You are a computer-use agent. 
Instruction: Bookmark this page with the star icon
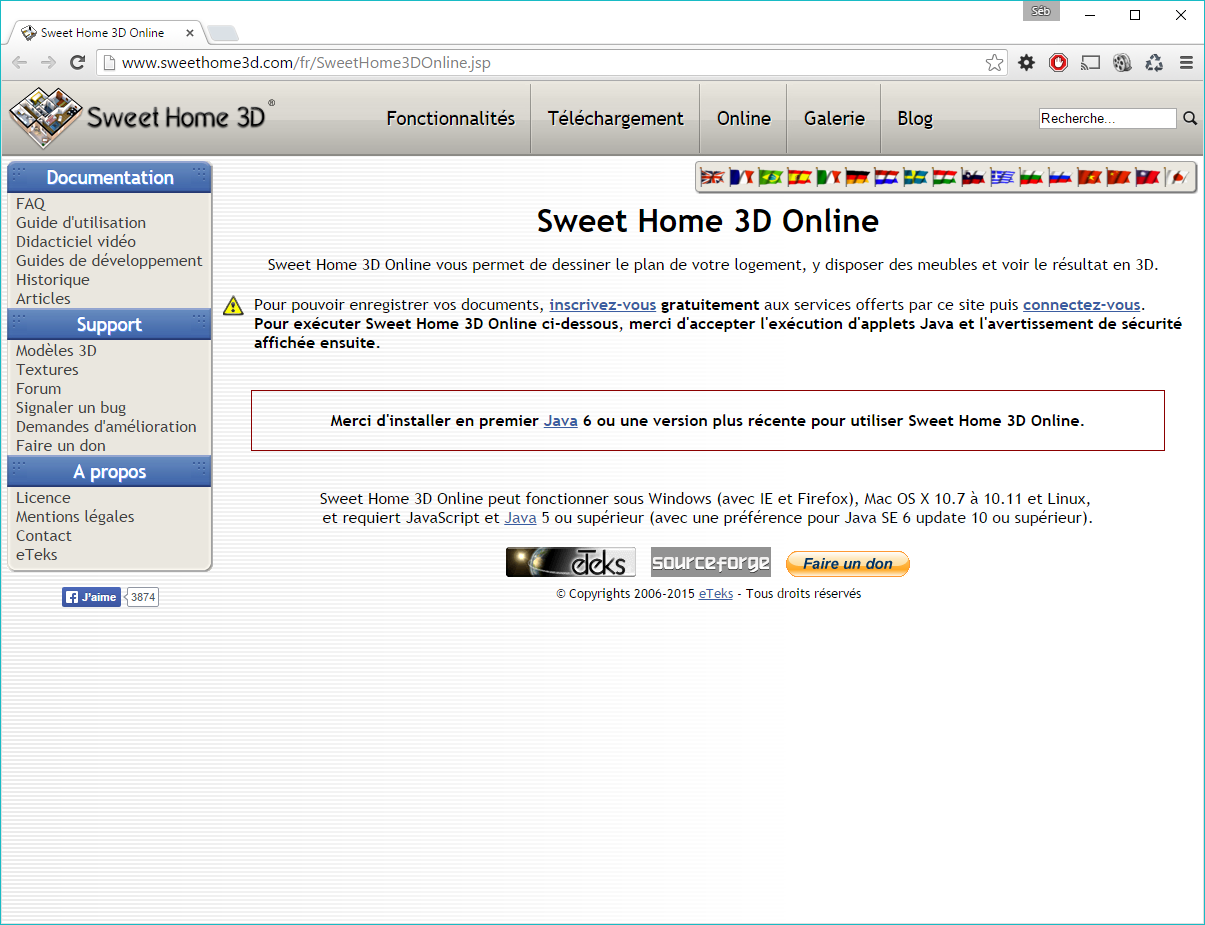coord(994,63)
